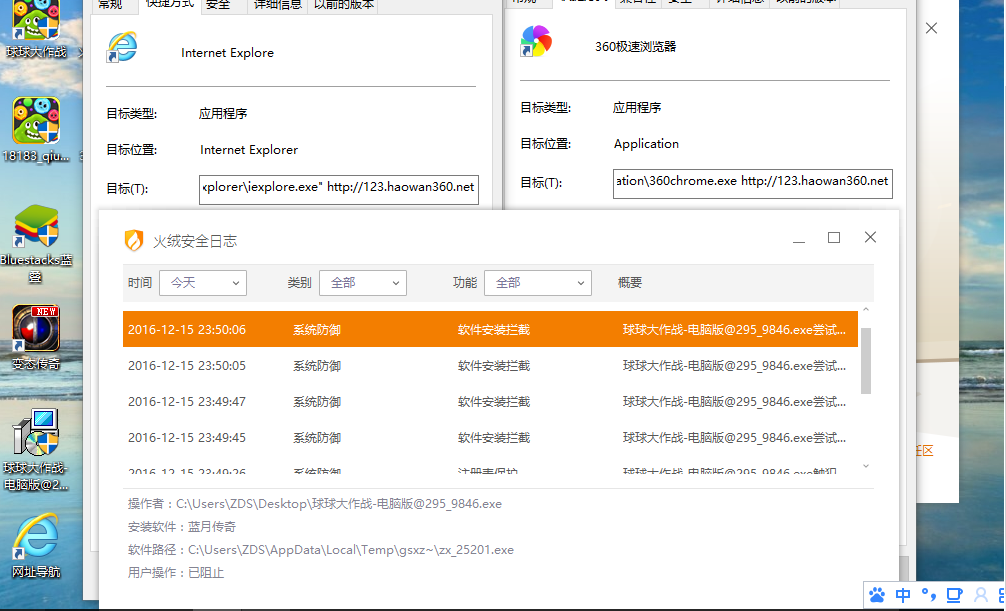Switch to the 详细信息 tab in the IE properties
This screenshot has height=611, width=1006.
coord(277,5)
